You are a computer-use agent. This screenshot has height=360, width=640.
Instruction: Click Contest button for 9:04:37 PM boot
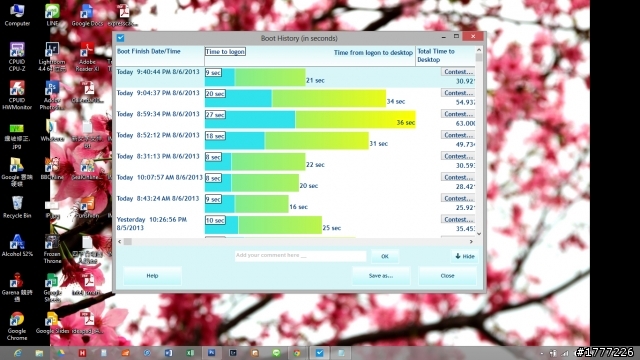coord(458,93)
